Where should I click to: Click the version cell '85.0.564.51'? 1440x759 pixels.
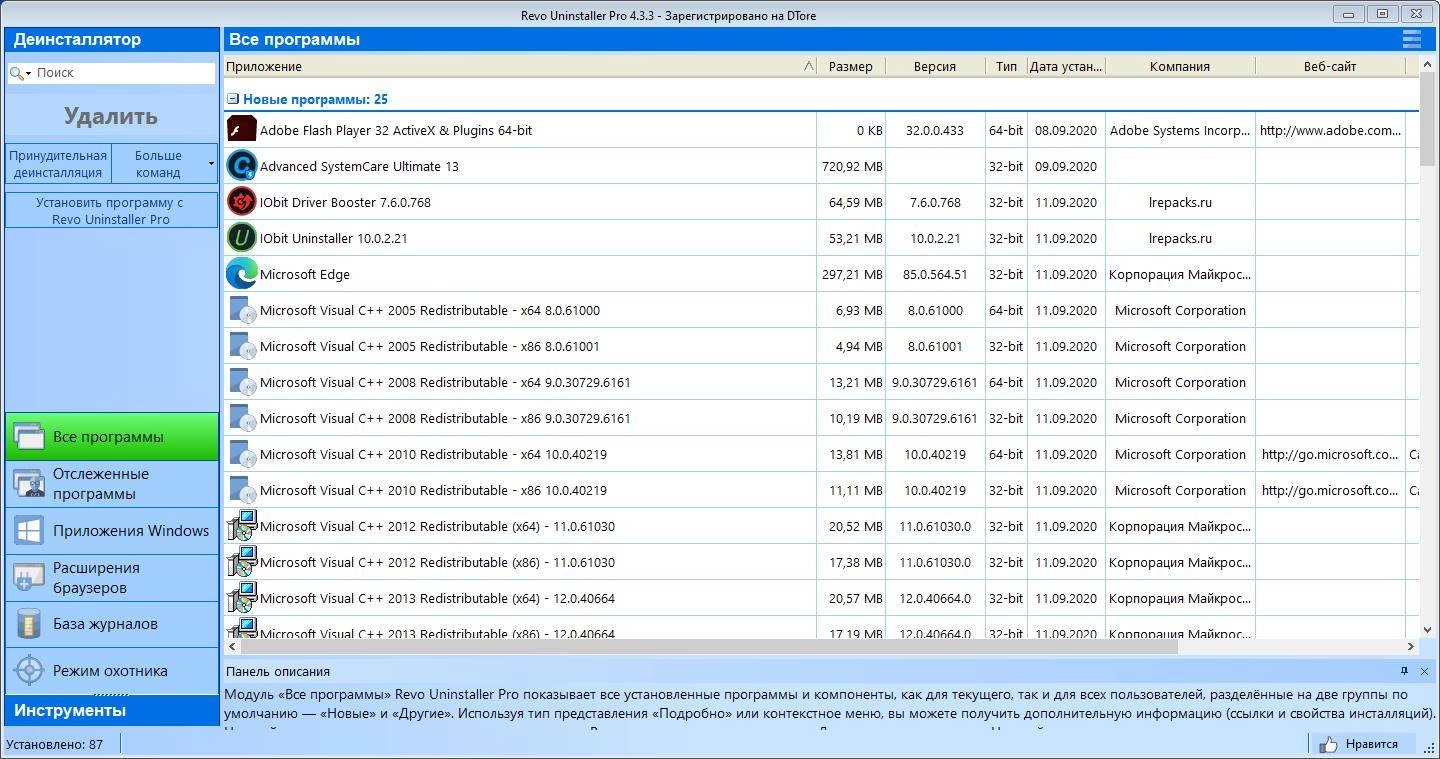tap(935, 274)
